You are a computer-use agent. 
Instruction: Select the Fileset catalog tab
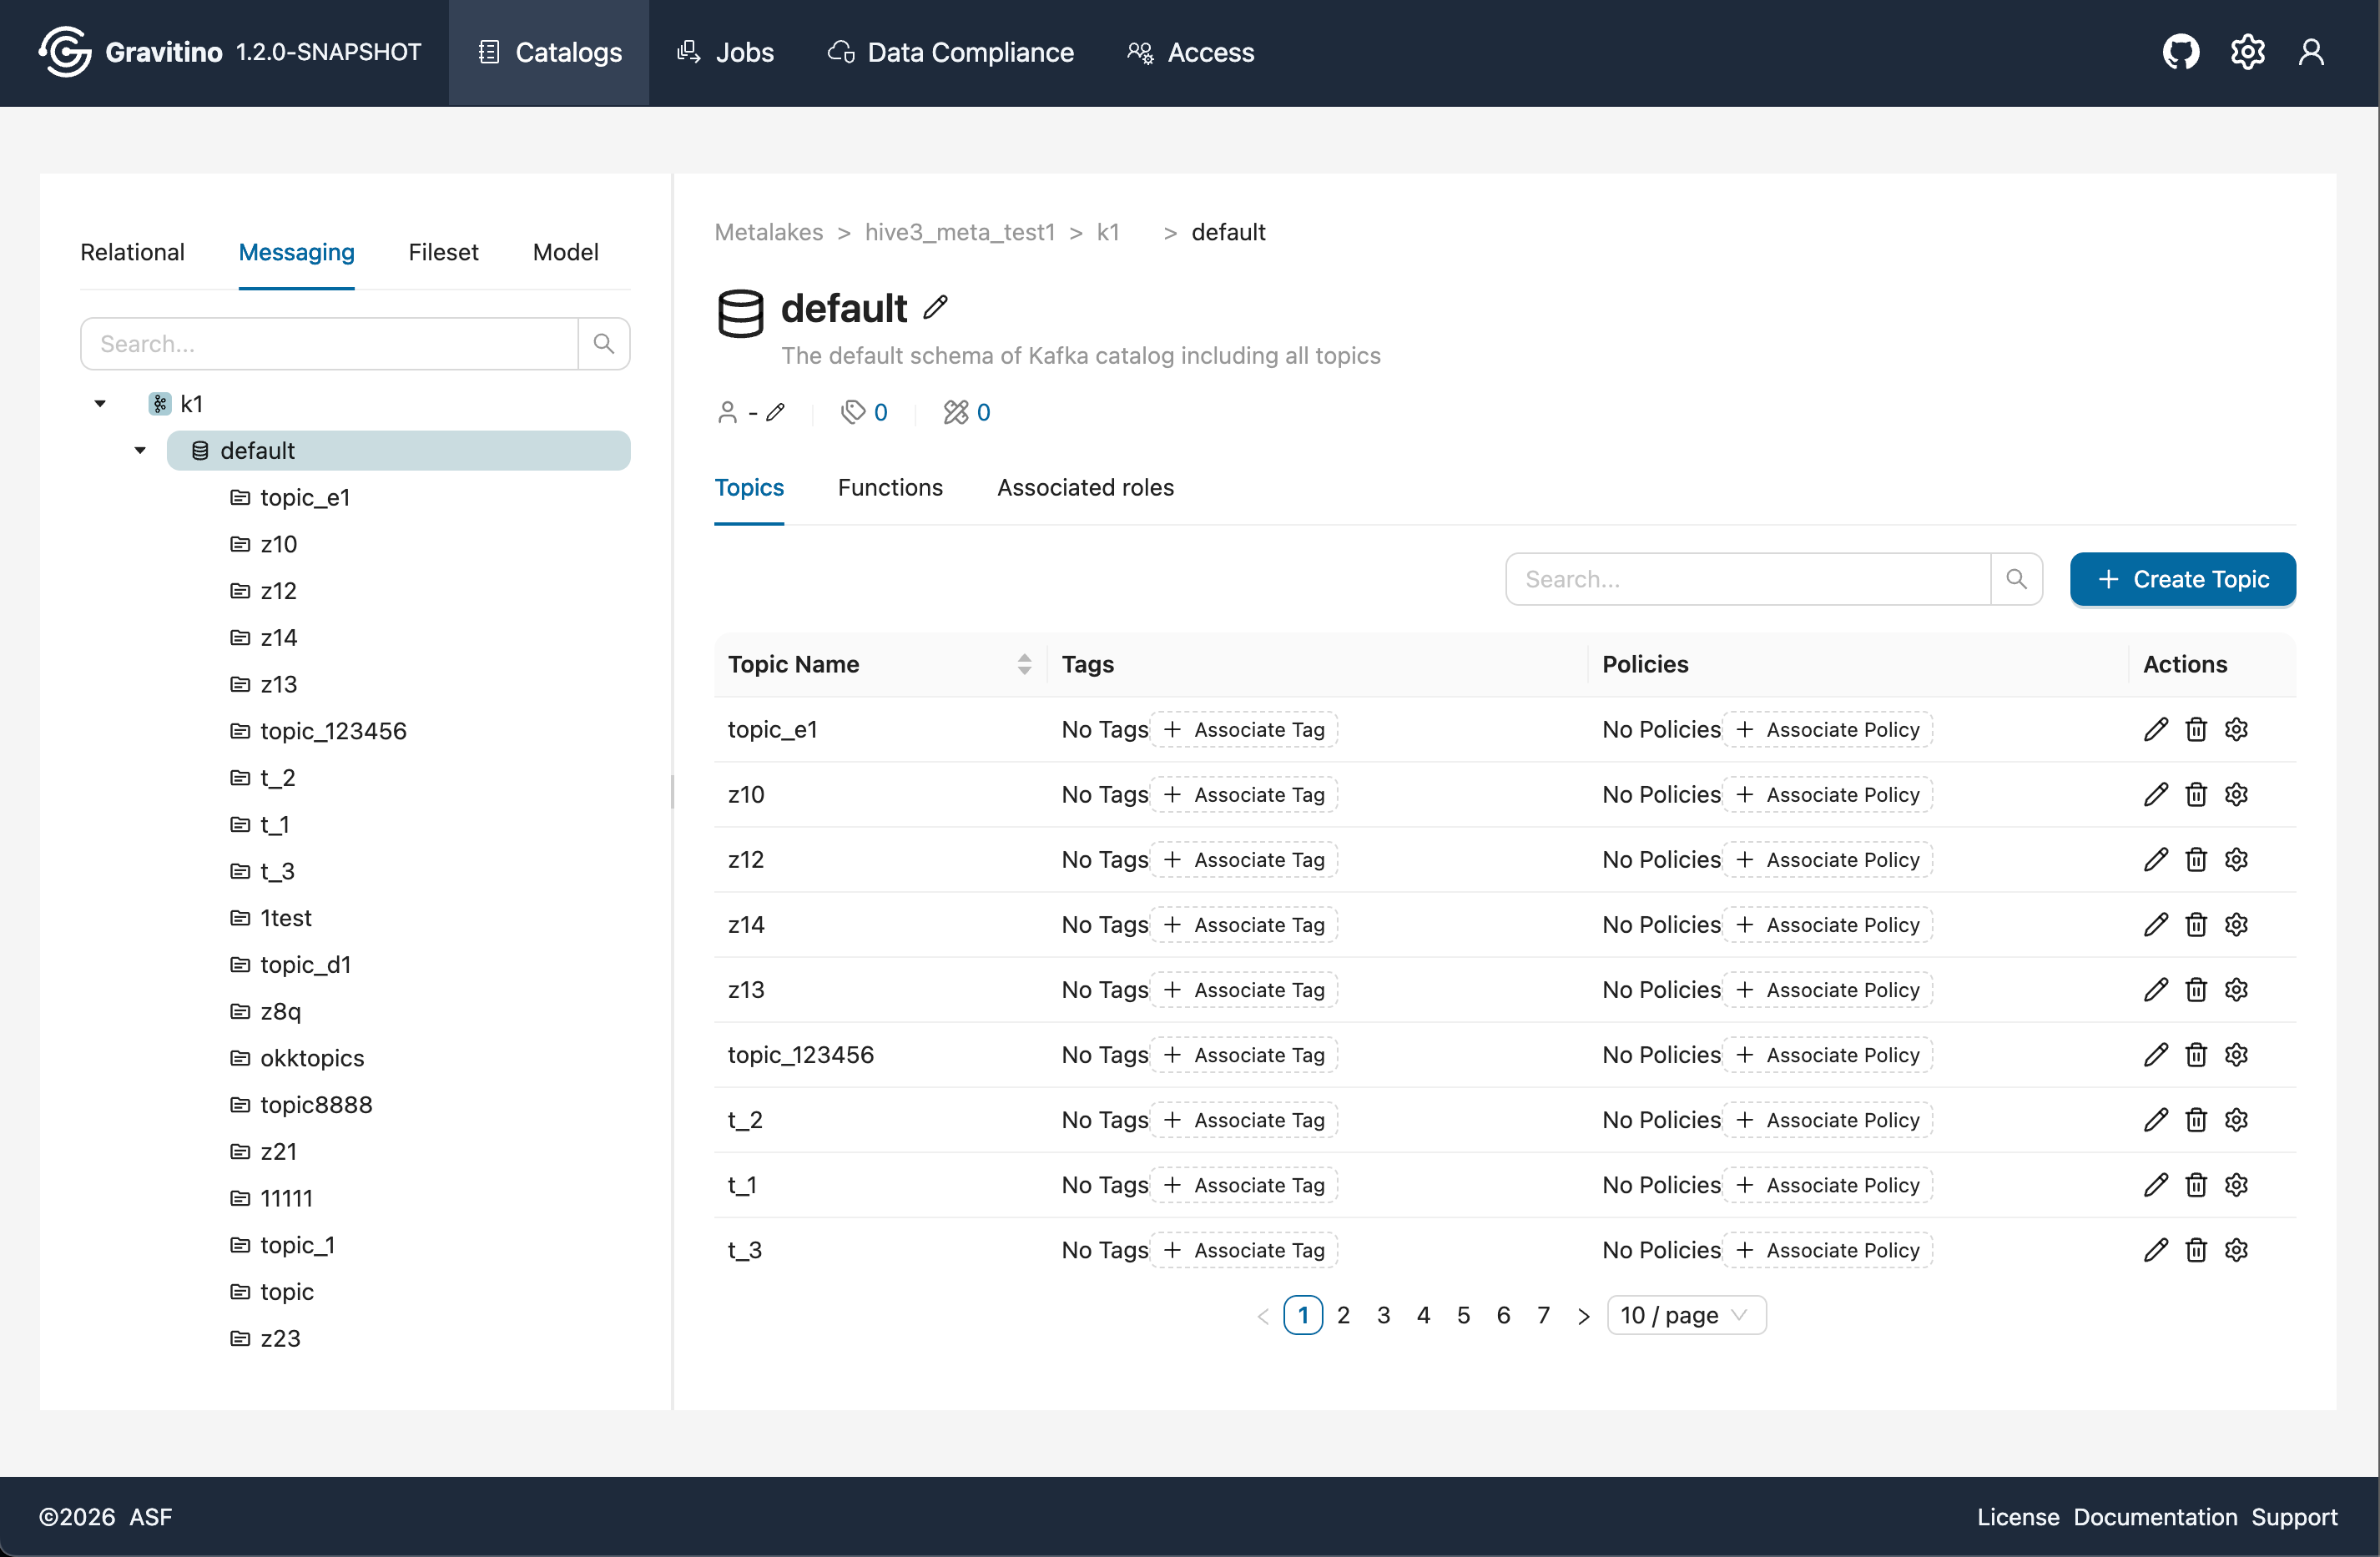click(443, 252)
